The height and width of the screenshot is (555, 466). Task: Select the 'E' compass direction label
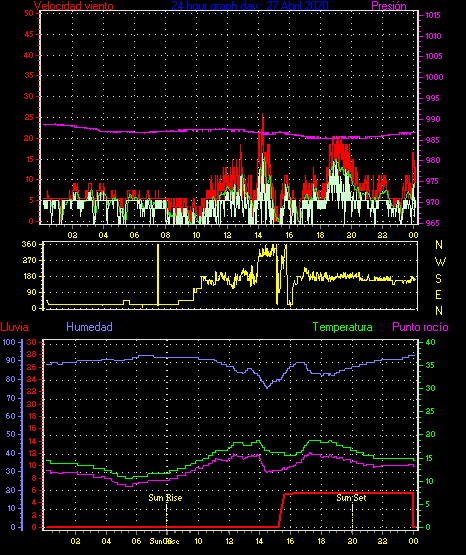438,294
